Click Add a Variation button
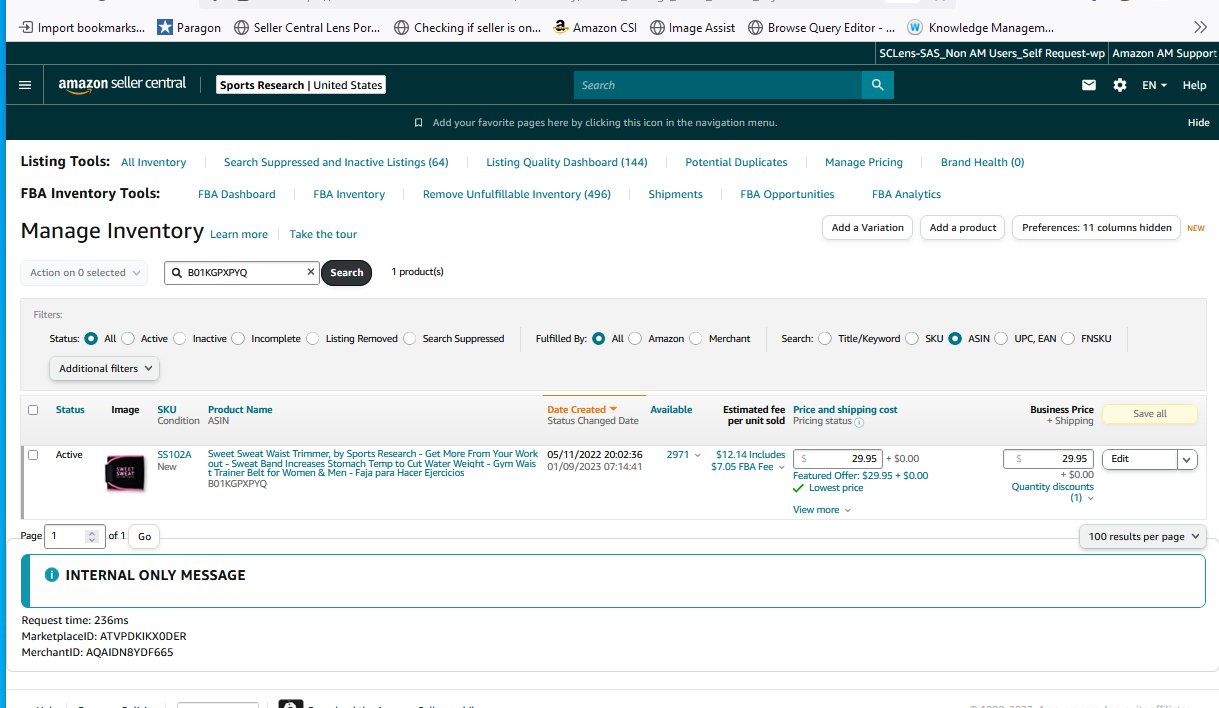The height and width of the screenshot is (708, 1219). click(x=868, y=227)
